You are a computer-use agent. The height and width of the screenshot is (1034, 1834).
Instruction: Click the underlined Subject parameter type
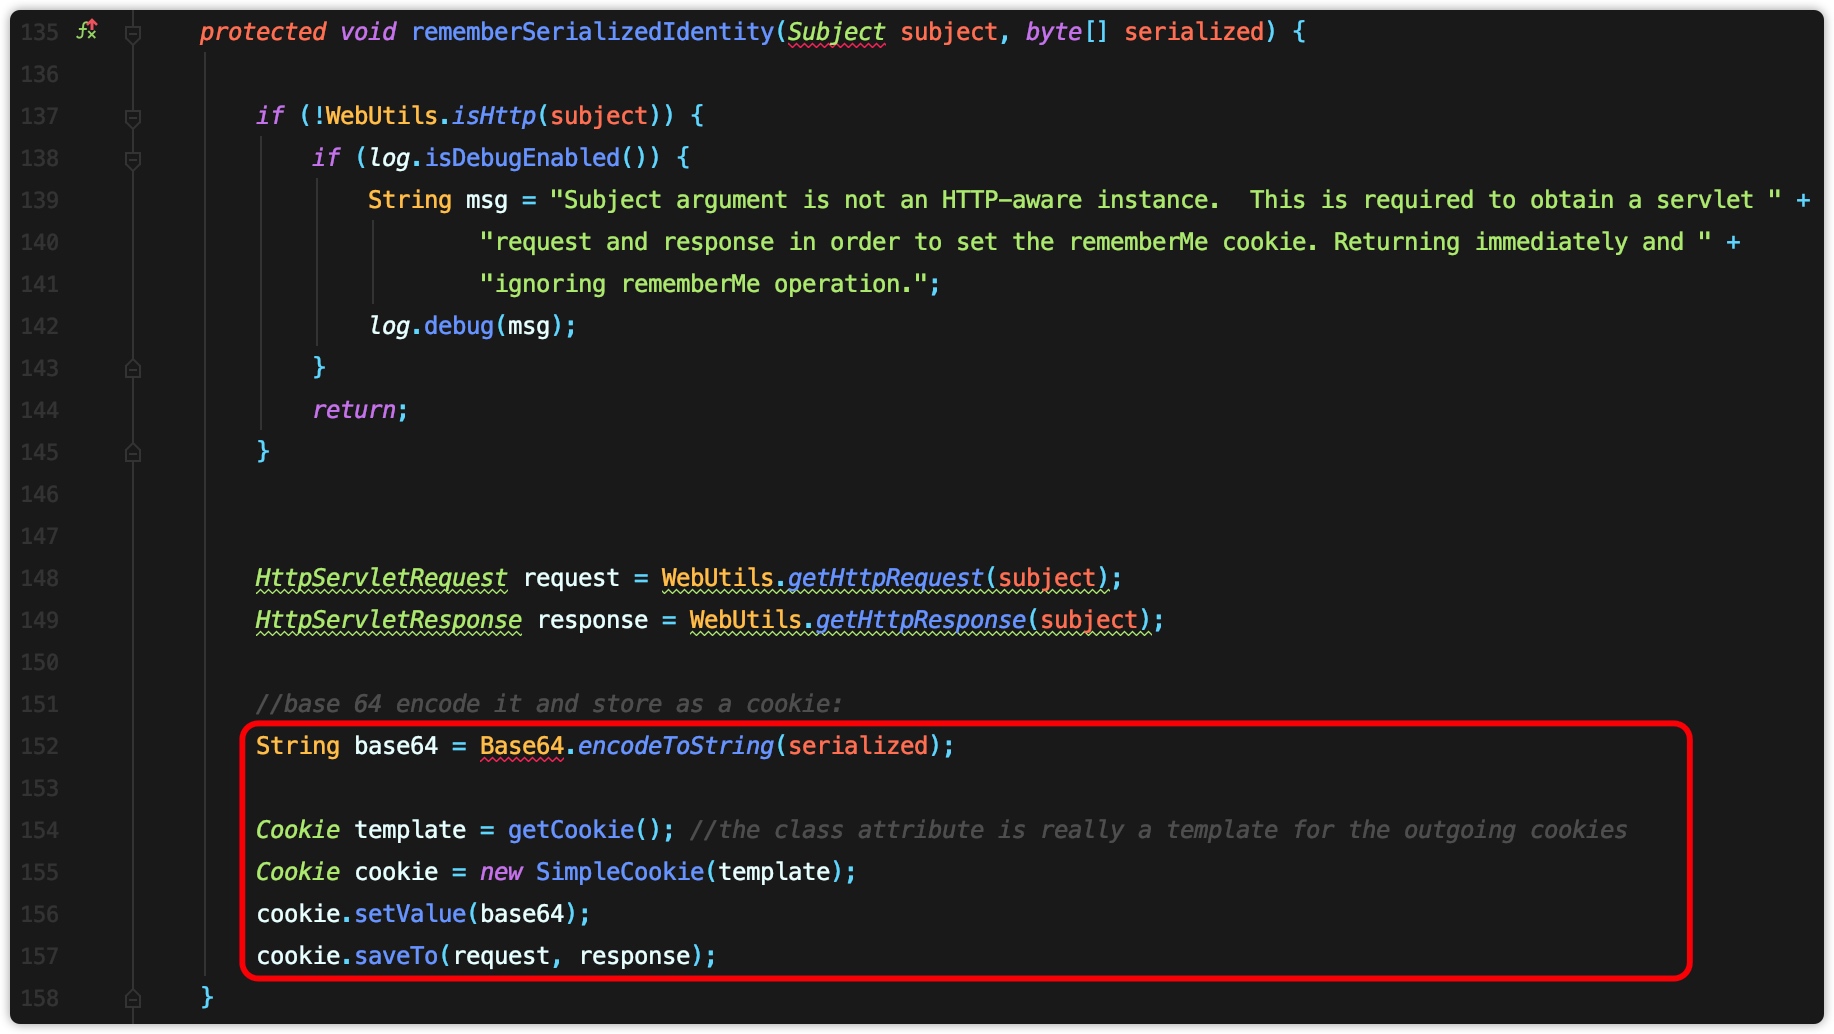point(836,32)
